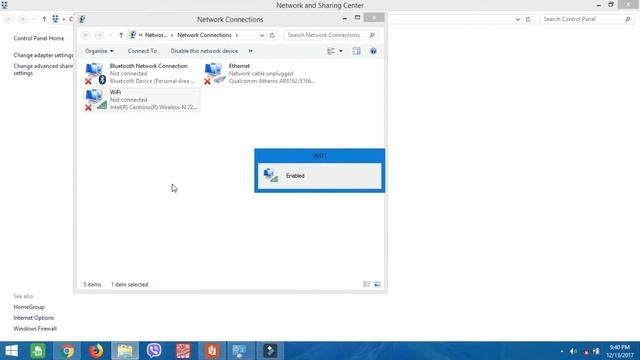The image size is (640, 360).
Task: Open Windows Firewall link
Action: [35, 329]
